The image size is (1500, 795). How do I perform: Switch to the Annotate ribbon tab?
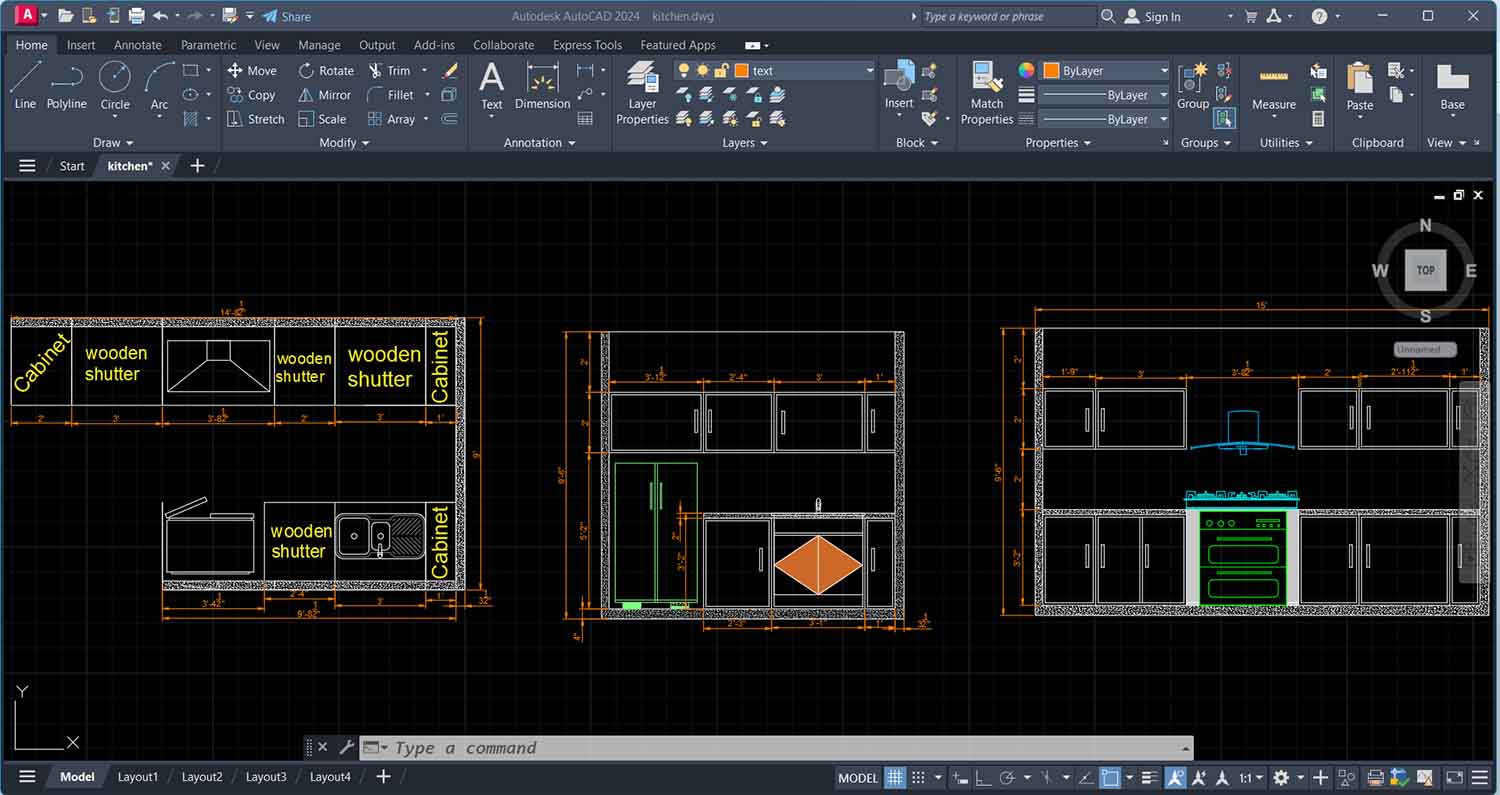(137, 45)
